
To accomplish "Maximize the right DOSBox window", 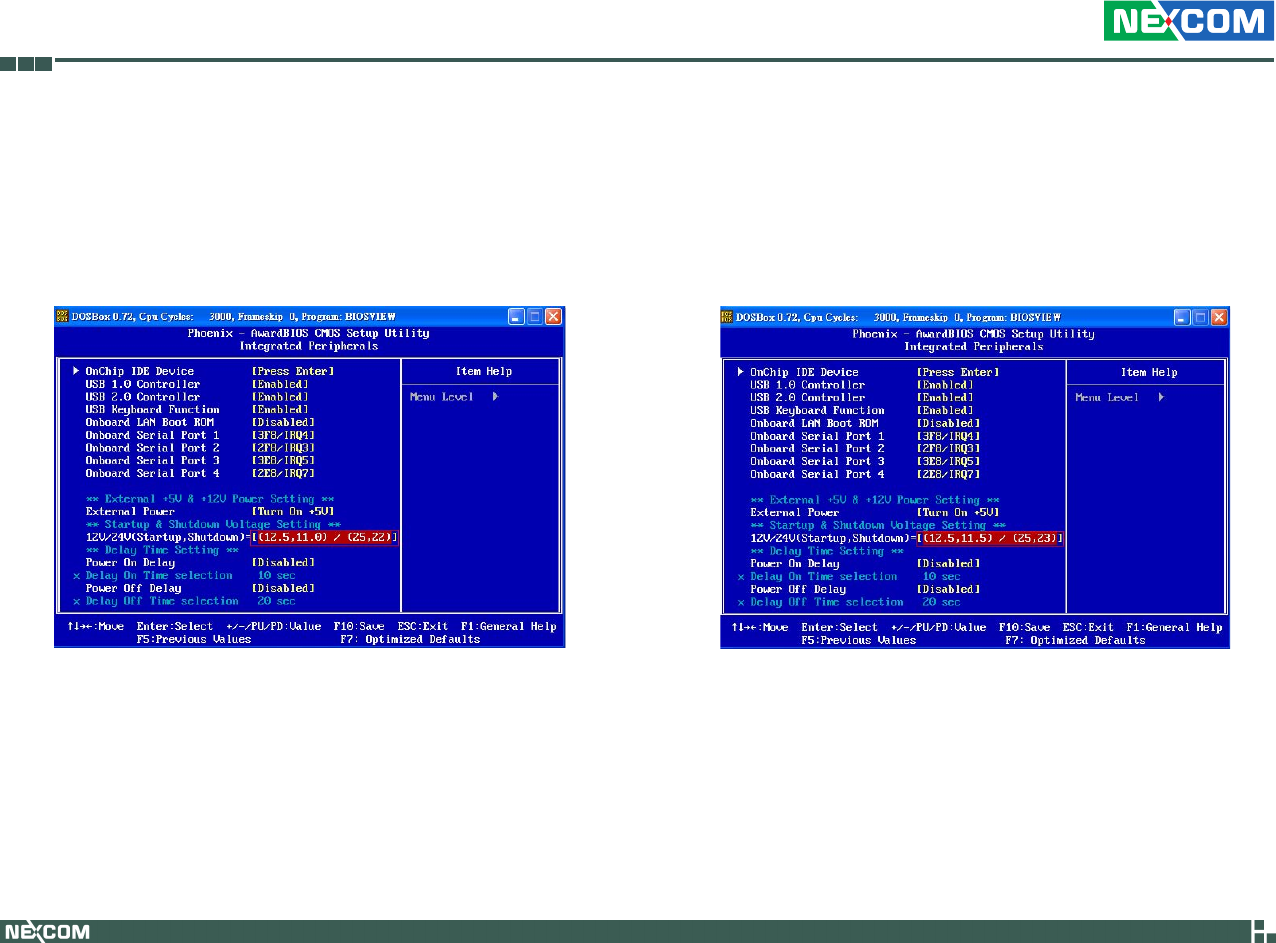I will (1200, 317).
